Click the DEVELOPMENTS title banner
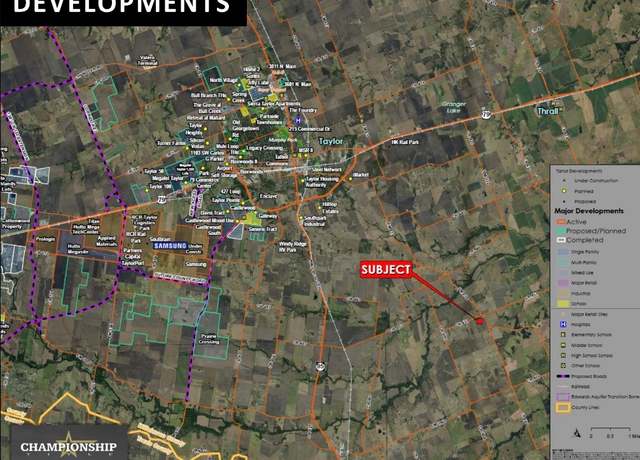 [122, 11]
